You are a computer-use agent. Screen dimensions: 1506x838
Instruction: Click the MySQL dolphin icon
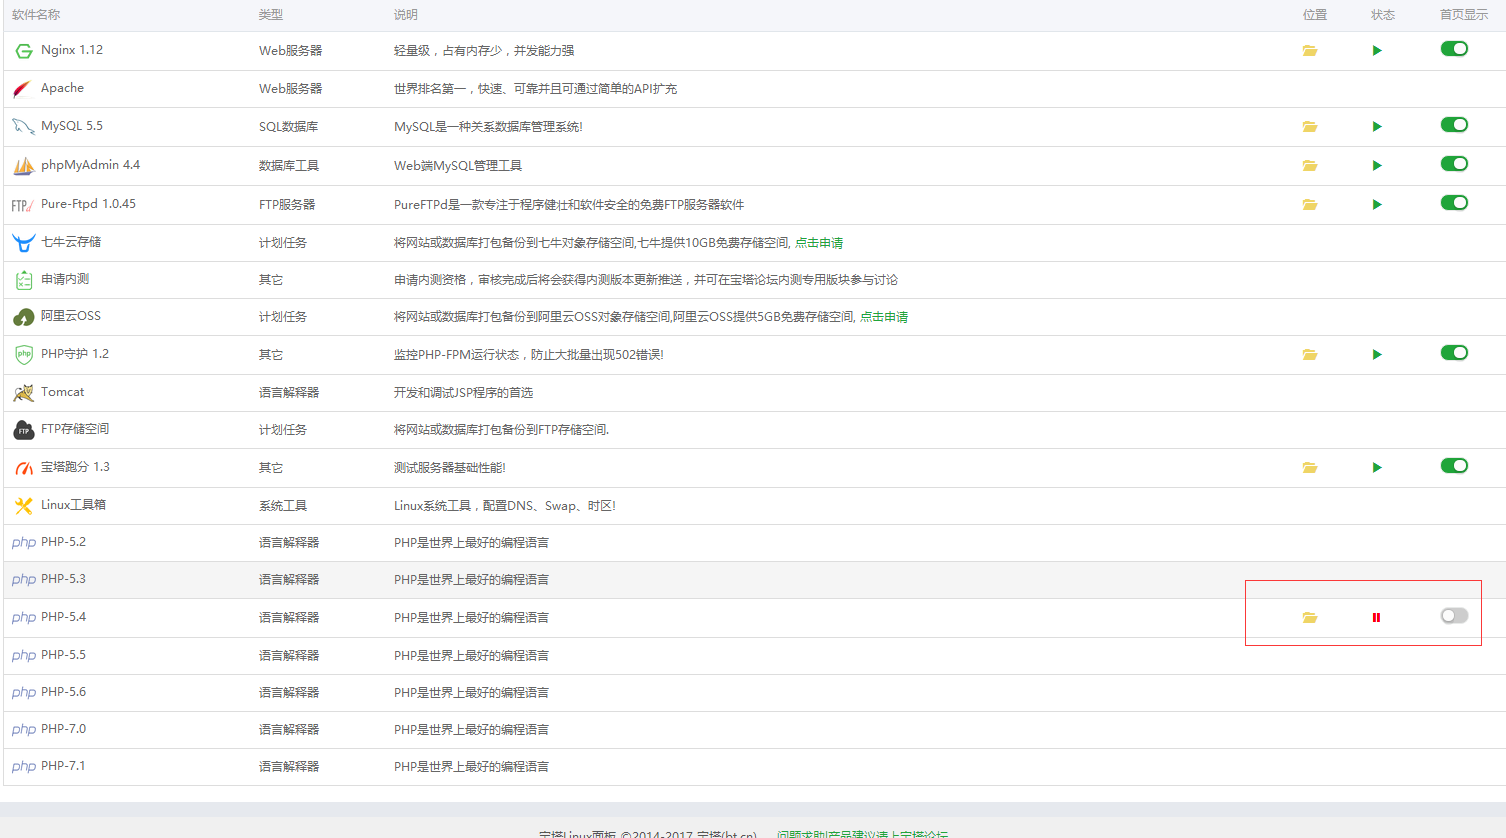point(23,127)
